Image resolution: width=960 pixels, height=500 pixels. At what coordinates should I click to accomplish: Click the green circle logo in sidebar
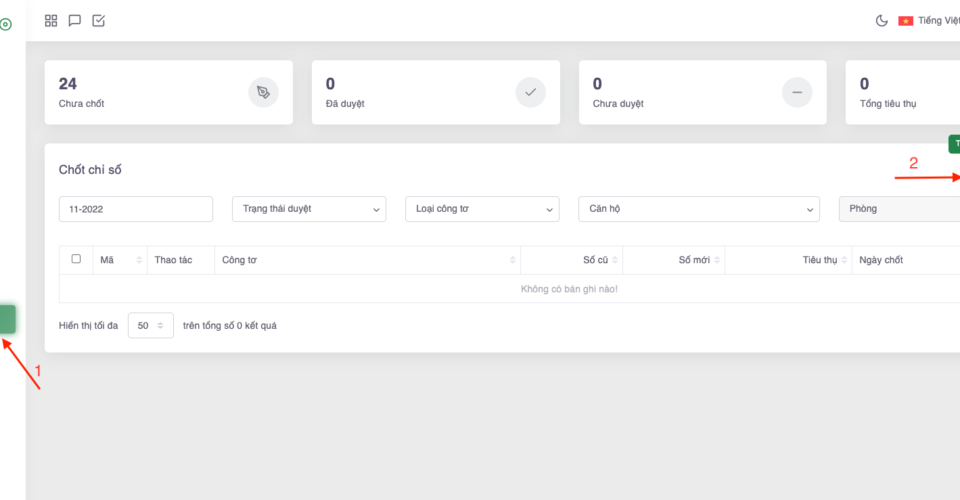(6, 24)
